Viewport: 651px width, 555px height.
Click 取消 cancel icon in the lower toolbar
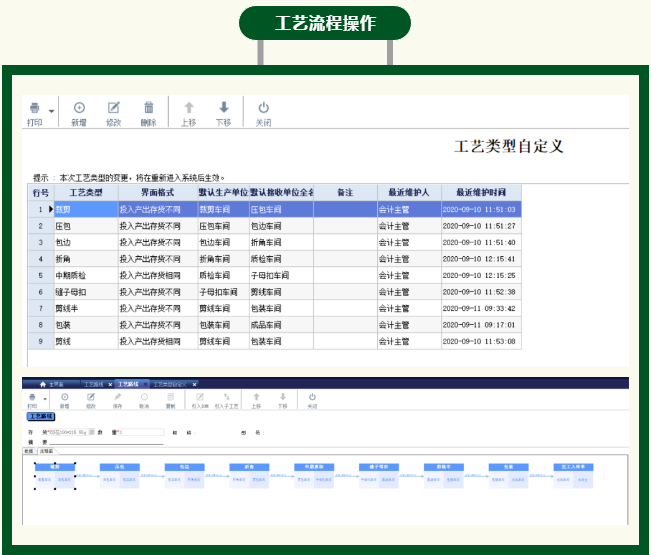[144, 397]
